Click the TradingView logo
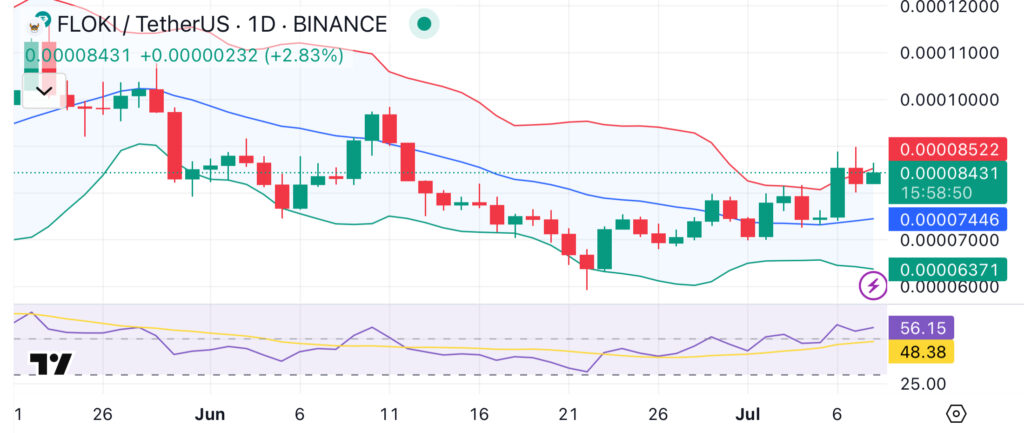This screenshot has height=433, width=1024. pyautogui.click(x=50, y=364)
